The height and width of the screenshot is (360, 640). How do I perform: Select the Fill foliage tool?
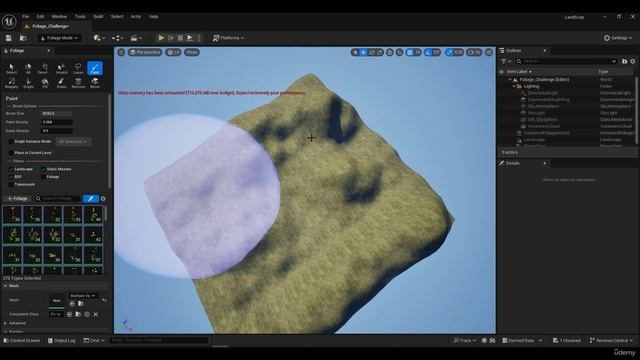pyautogui.click(x=44, y=83)
